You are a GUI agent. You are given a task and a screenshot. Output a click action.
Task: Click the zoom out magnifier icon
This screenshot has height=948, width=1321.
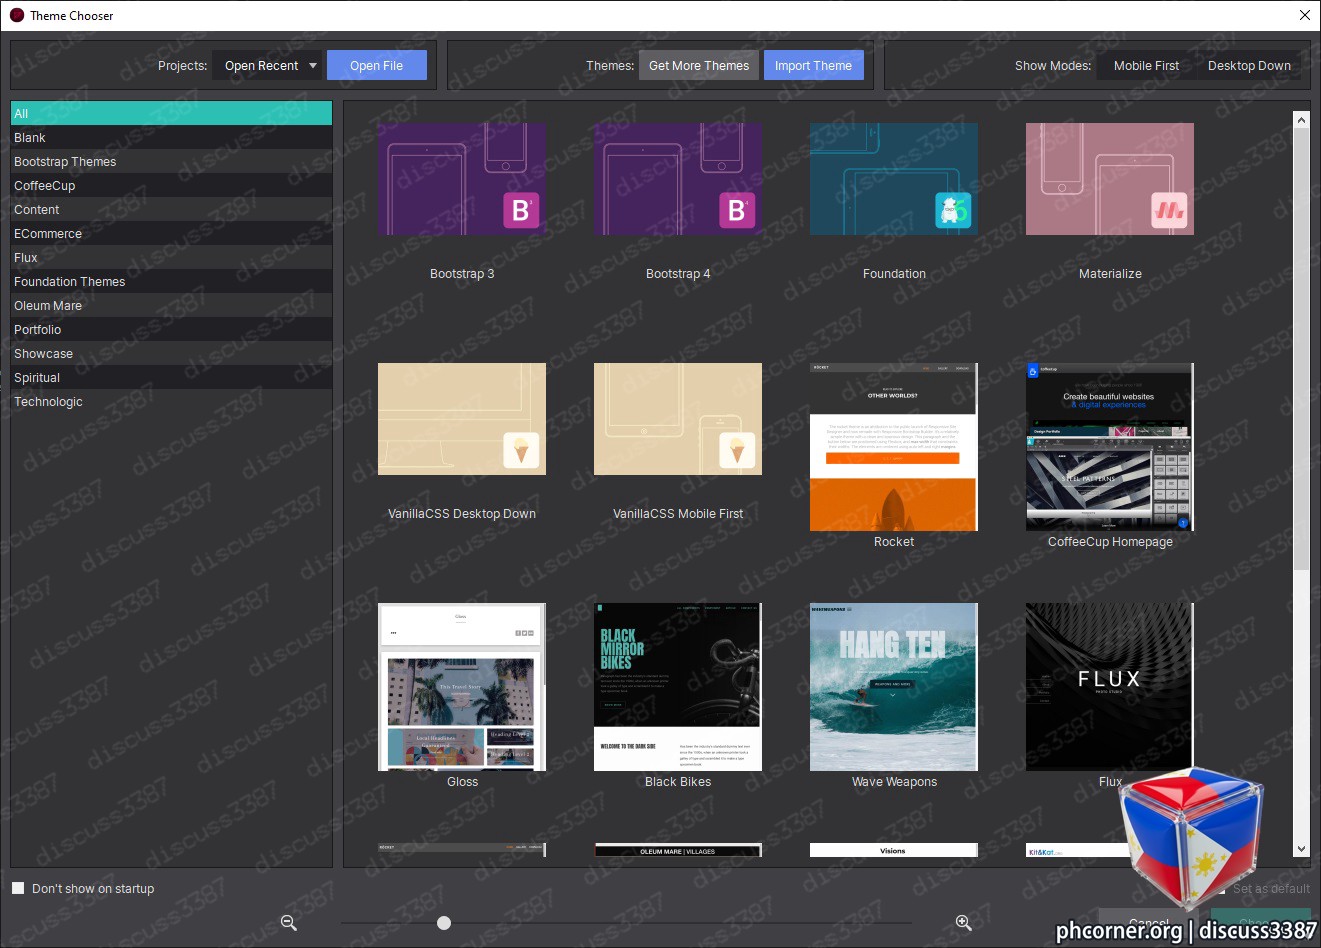[x=289, y=923]
